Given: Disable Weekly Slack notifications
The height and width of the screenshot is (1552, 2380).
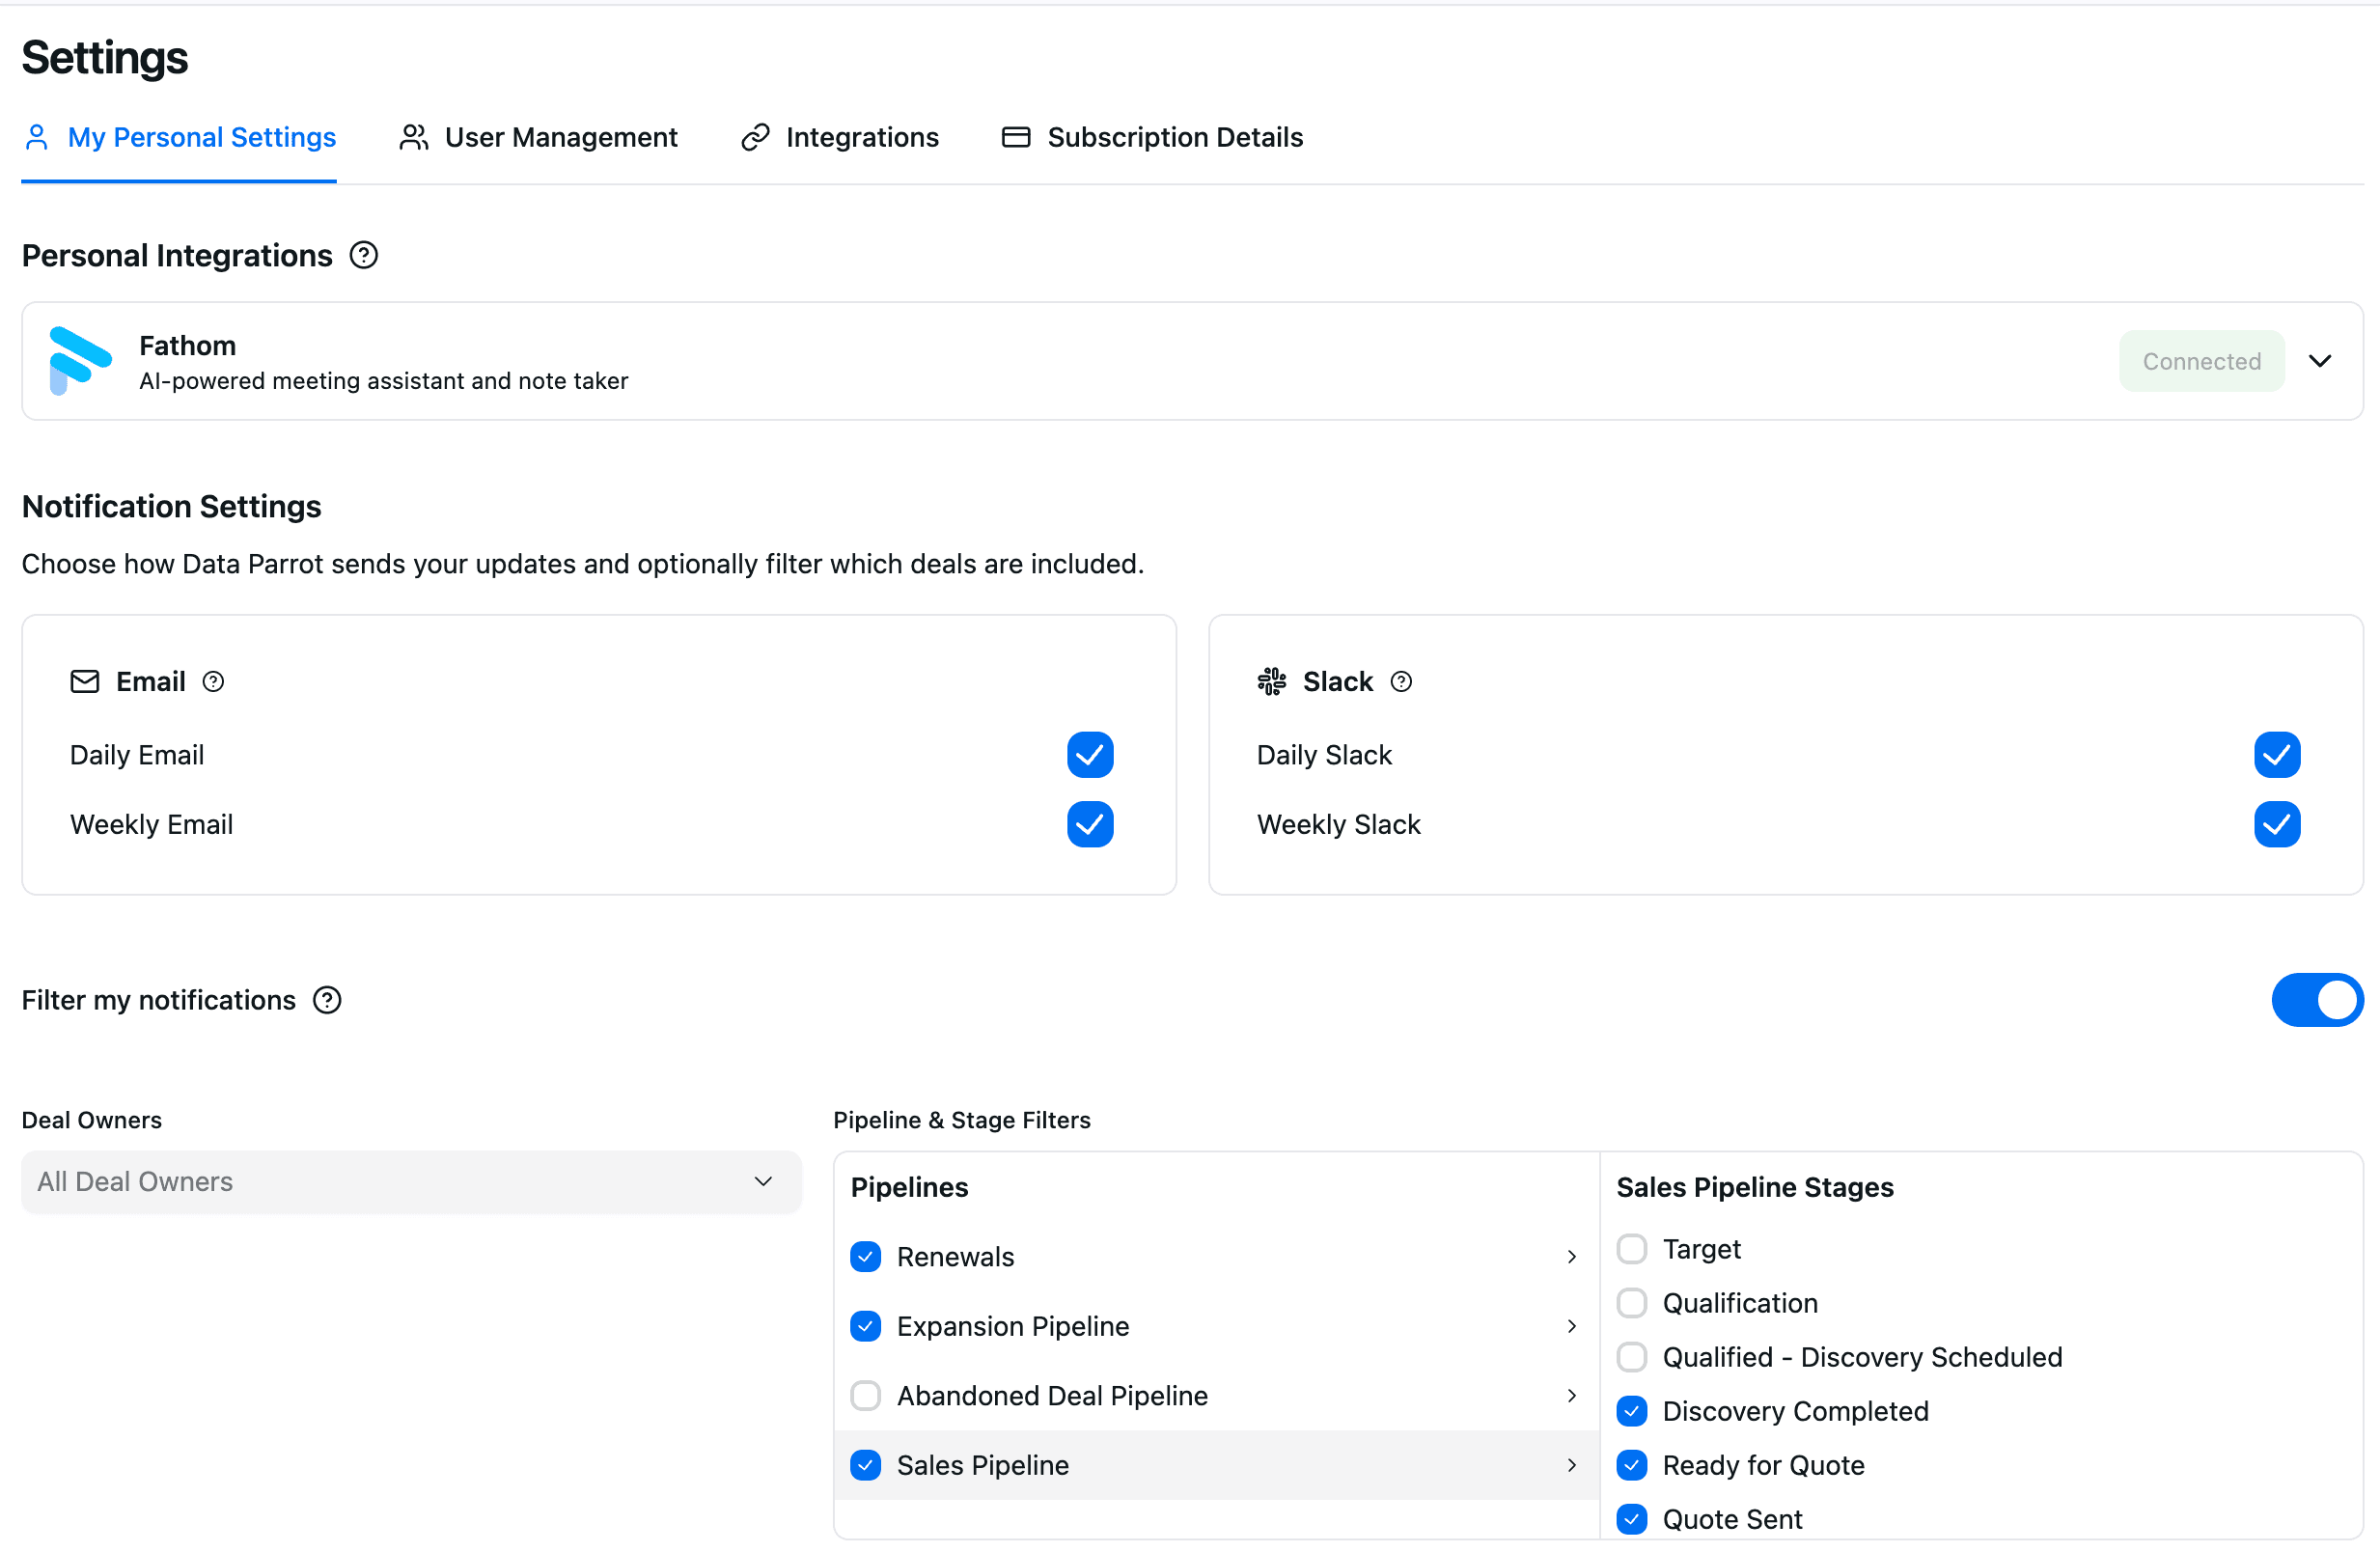Looking at the screenshot, I should [2276, 824].
